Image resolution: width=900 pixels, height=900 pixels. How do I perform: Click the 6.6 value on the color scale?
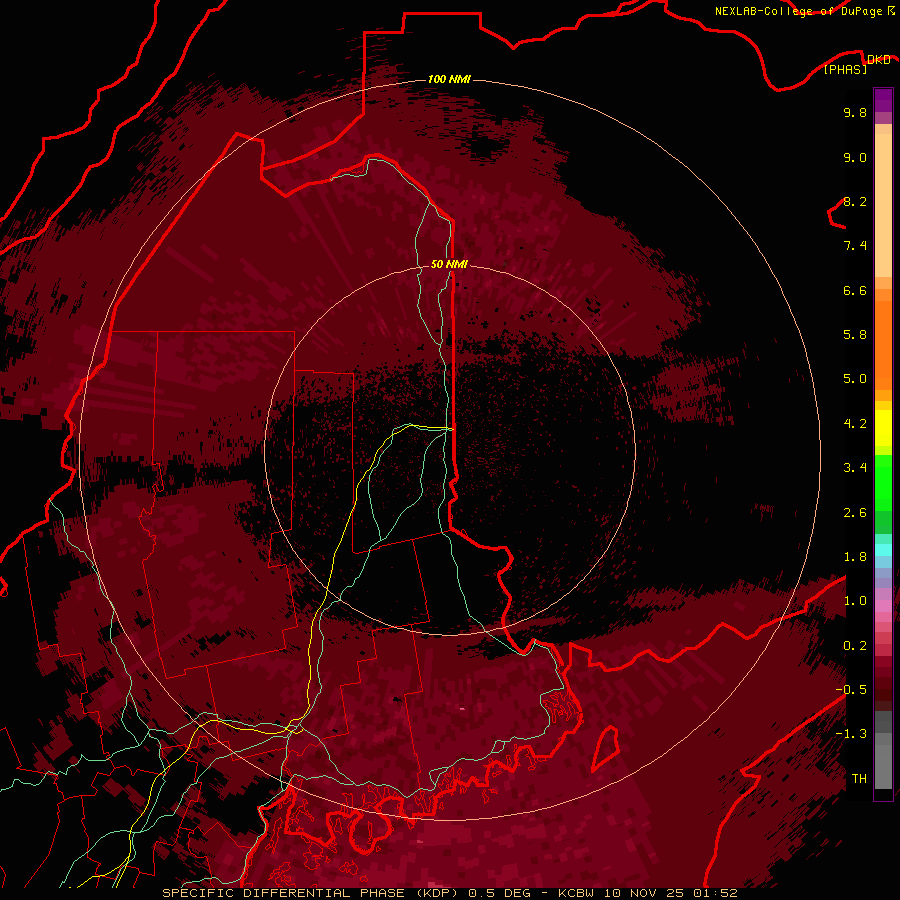coord(855,290)
